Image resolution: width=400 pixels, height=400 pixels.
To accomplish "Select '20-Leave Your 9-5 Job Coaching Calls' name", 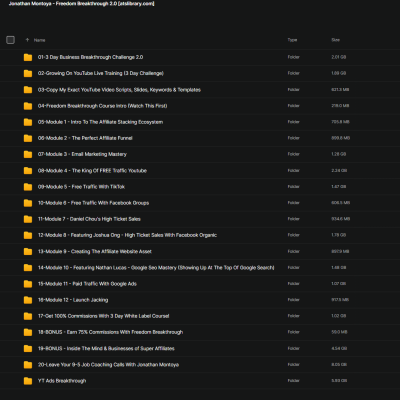I will click(108, 365).
